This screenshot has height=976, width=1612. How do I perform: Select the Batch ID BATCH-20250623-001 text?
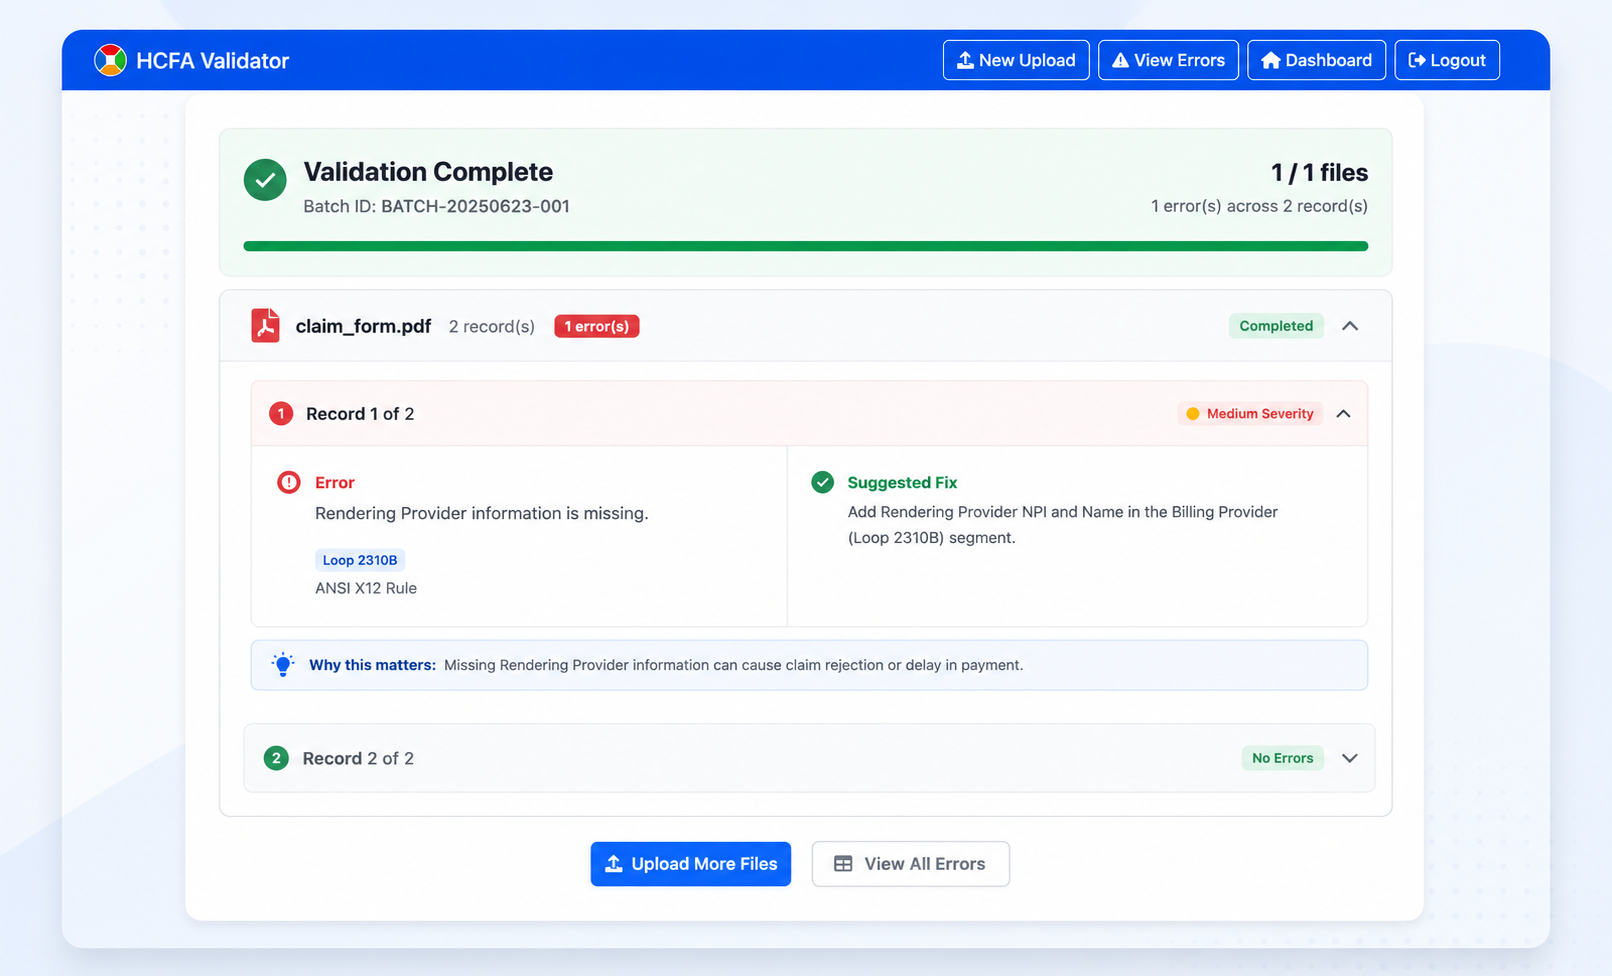[436, 206]
